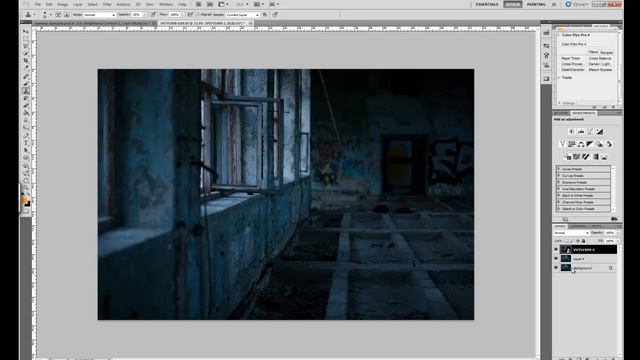Launch Bridge from the application bar
This screenshot has width=640, height=360.
point(198,4)
